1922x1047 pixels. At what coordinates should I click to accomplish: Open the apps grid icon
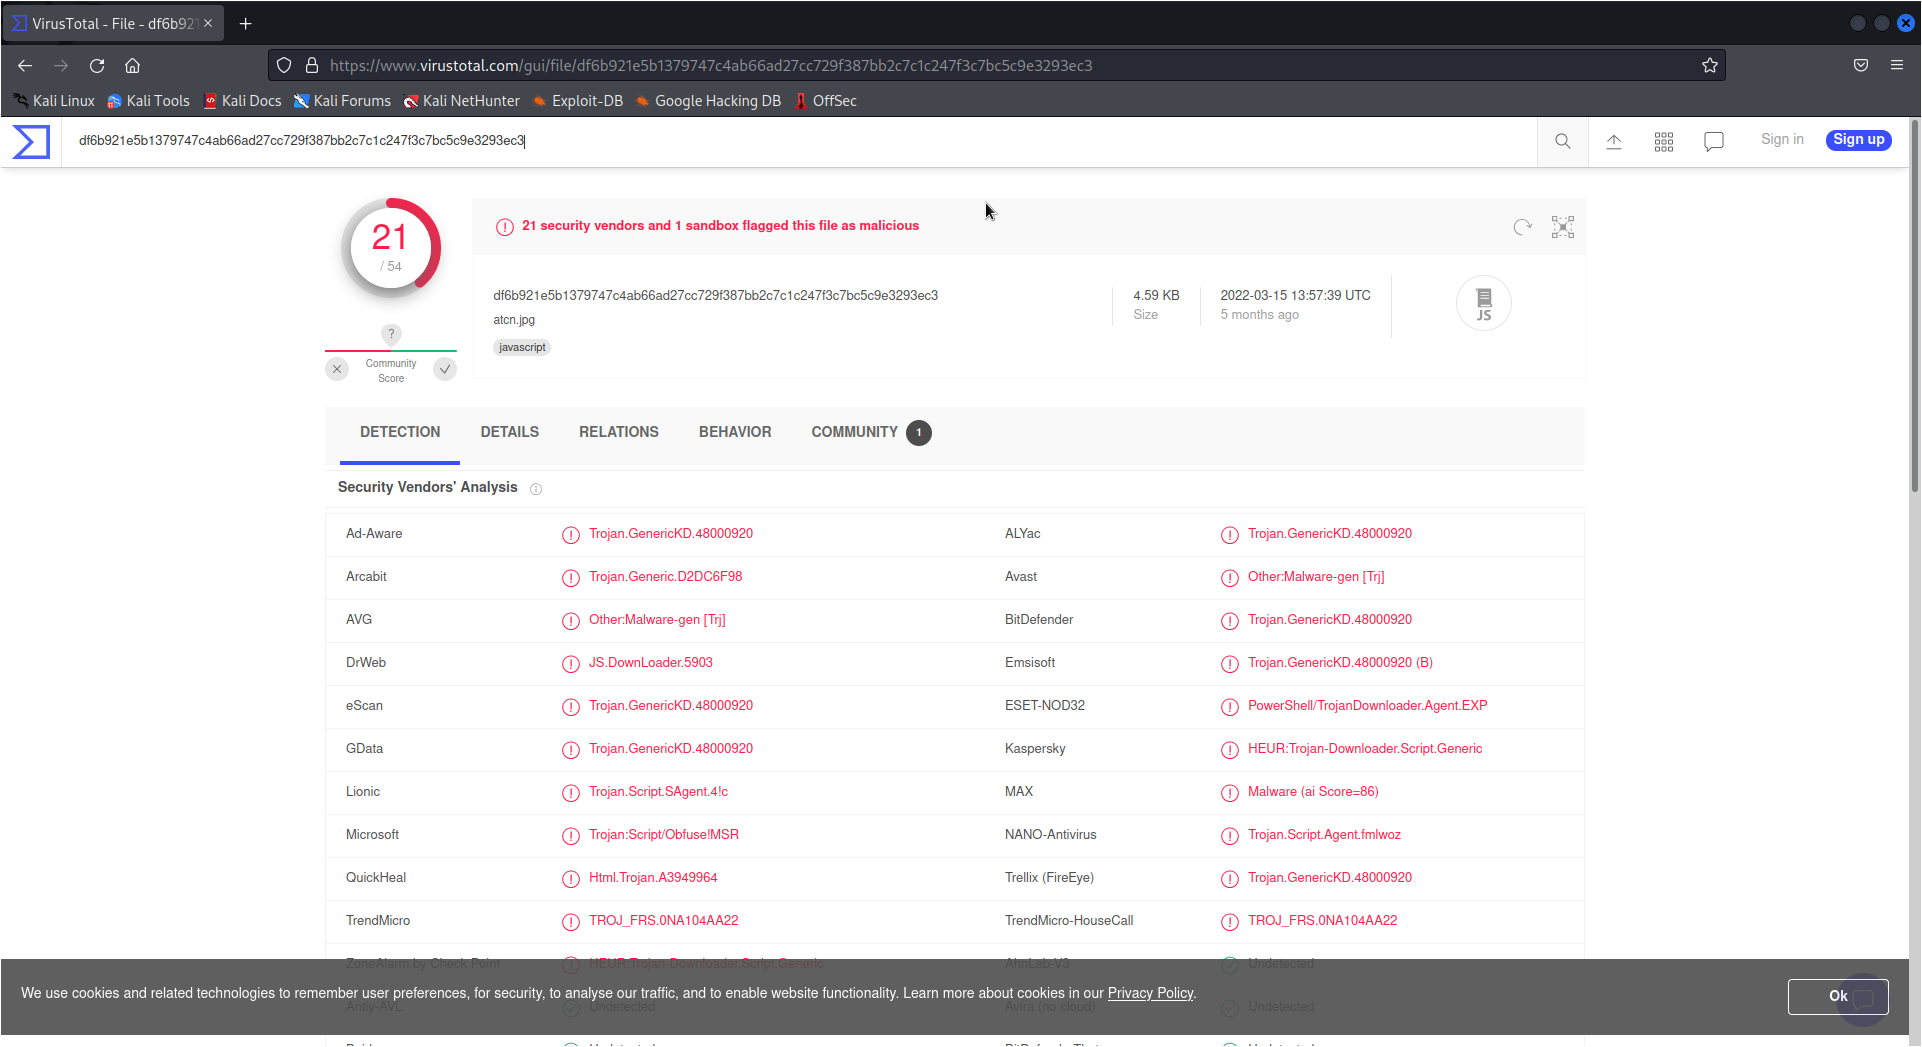click(1664, 142)
